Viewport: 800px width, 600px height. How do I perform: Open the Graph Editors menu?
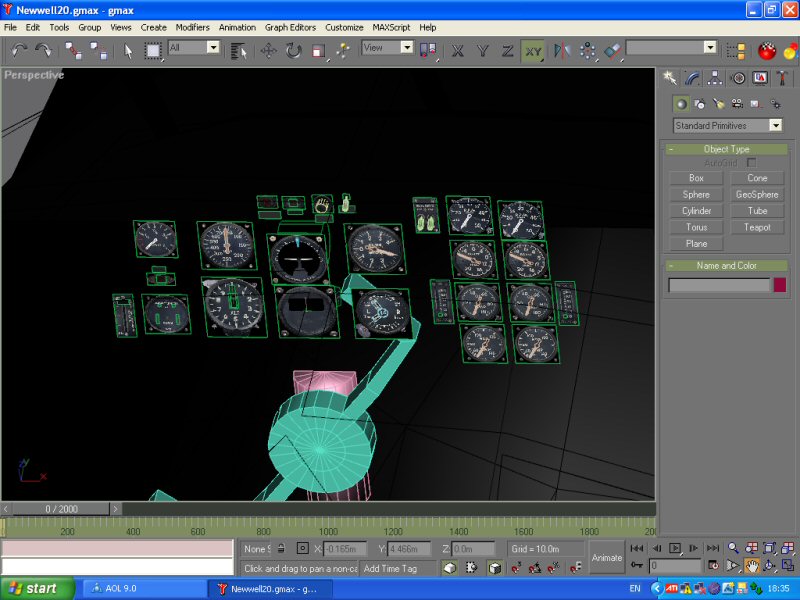point(289,27)
